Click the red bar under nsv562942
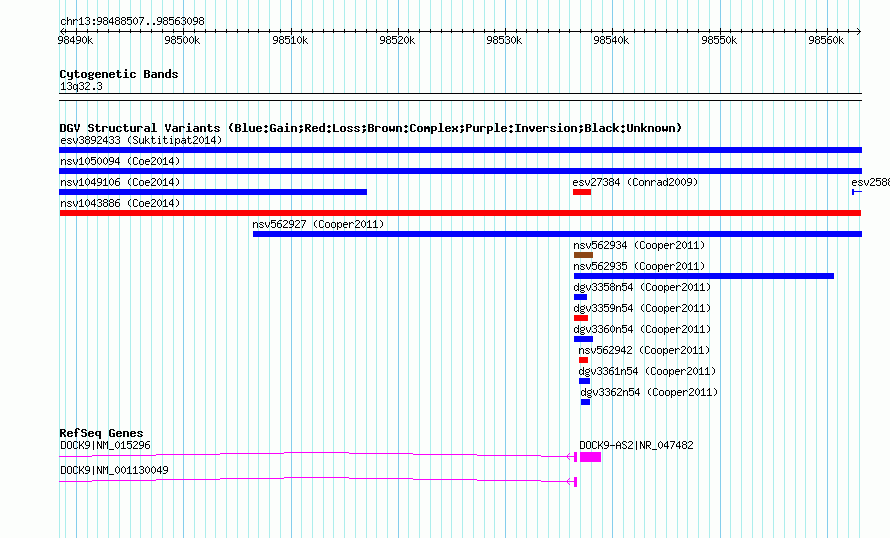Image resolution: width=890 pixels, height=538 pixels. tap(583, 360)
